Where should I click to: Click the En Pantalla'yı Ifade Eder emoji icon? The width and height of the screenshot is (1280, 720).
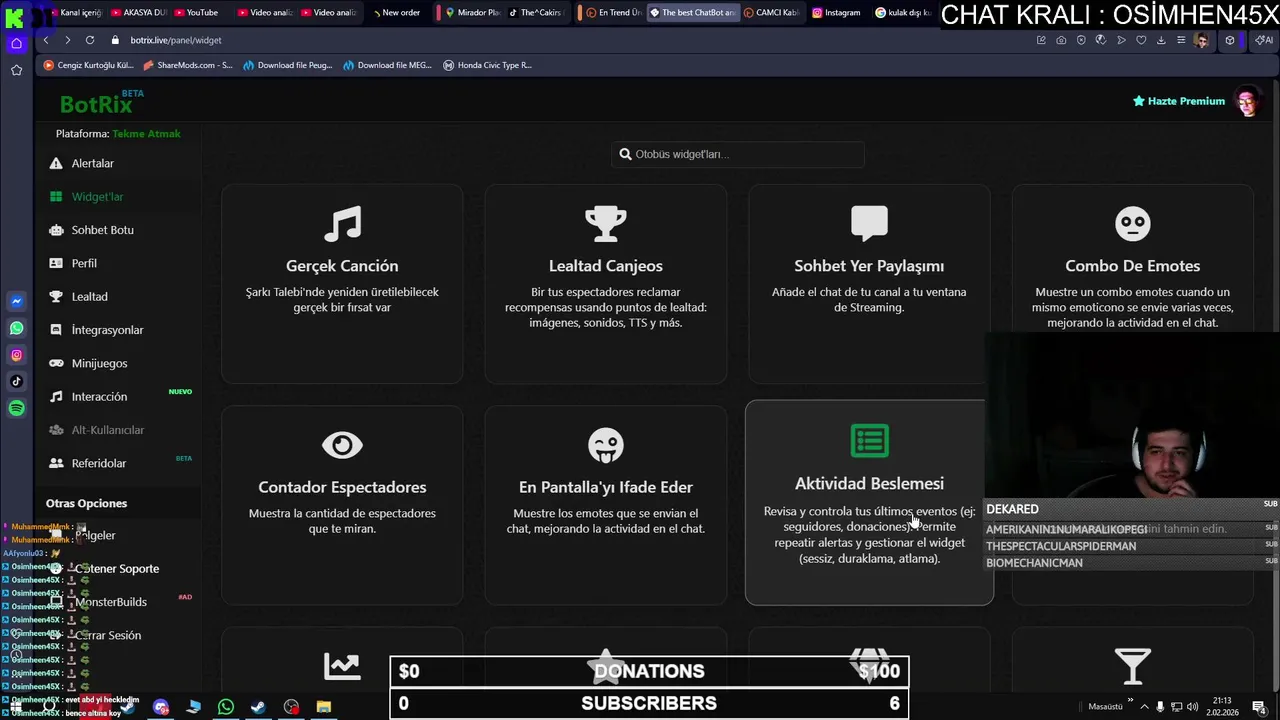click(x=606, y=445)
